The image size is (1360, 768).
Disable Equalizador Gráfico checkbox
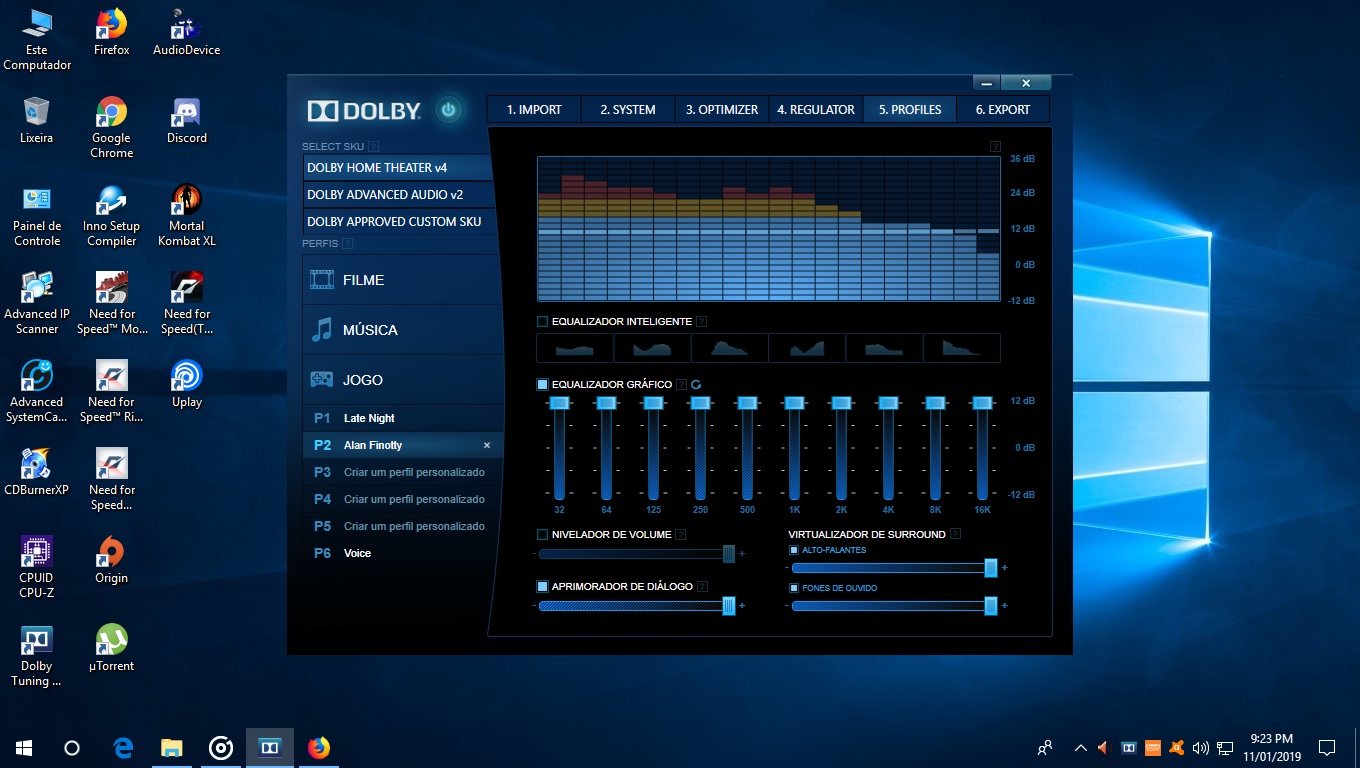[x=543, y=385]
